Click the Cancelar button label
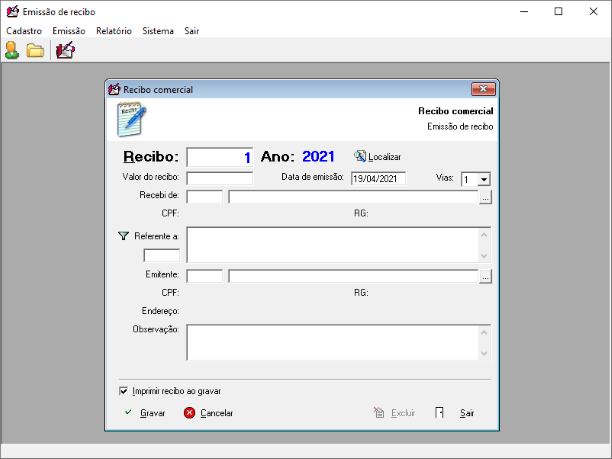The height and width of the screenshot is (459, 612). pos(217,413)
